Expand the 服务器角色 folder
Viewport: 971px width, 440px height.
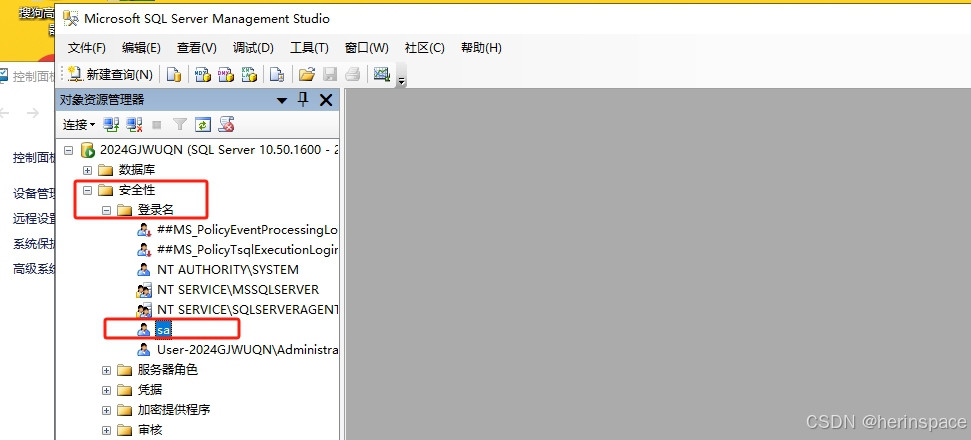click(x=107, y=370)
